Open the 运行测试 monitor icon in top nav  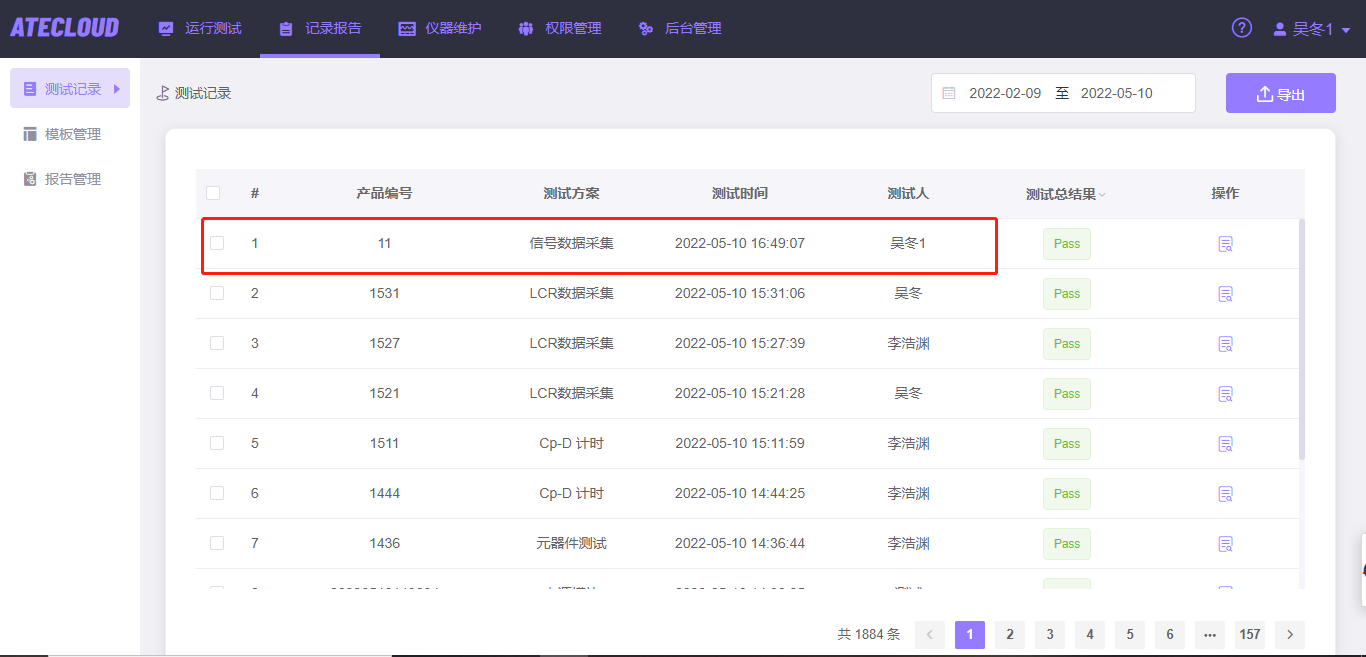click(x=165, y=28)
